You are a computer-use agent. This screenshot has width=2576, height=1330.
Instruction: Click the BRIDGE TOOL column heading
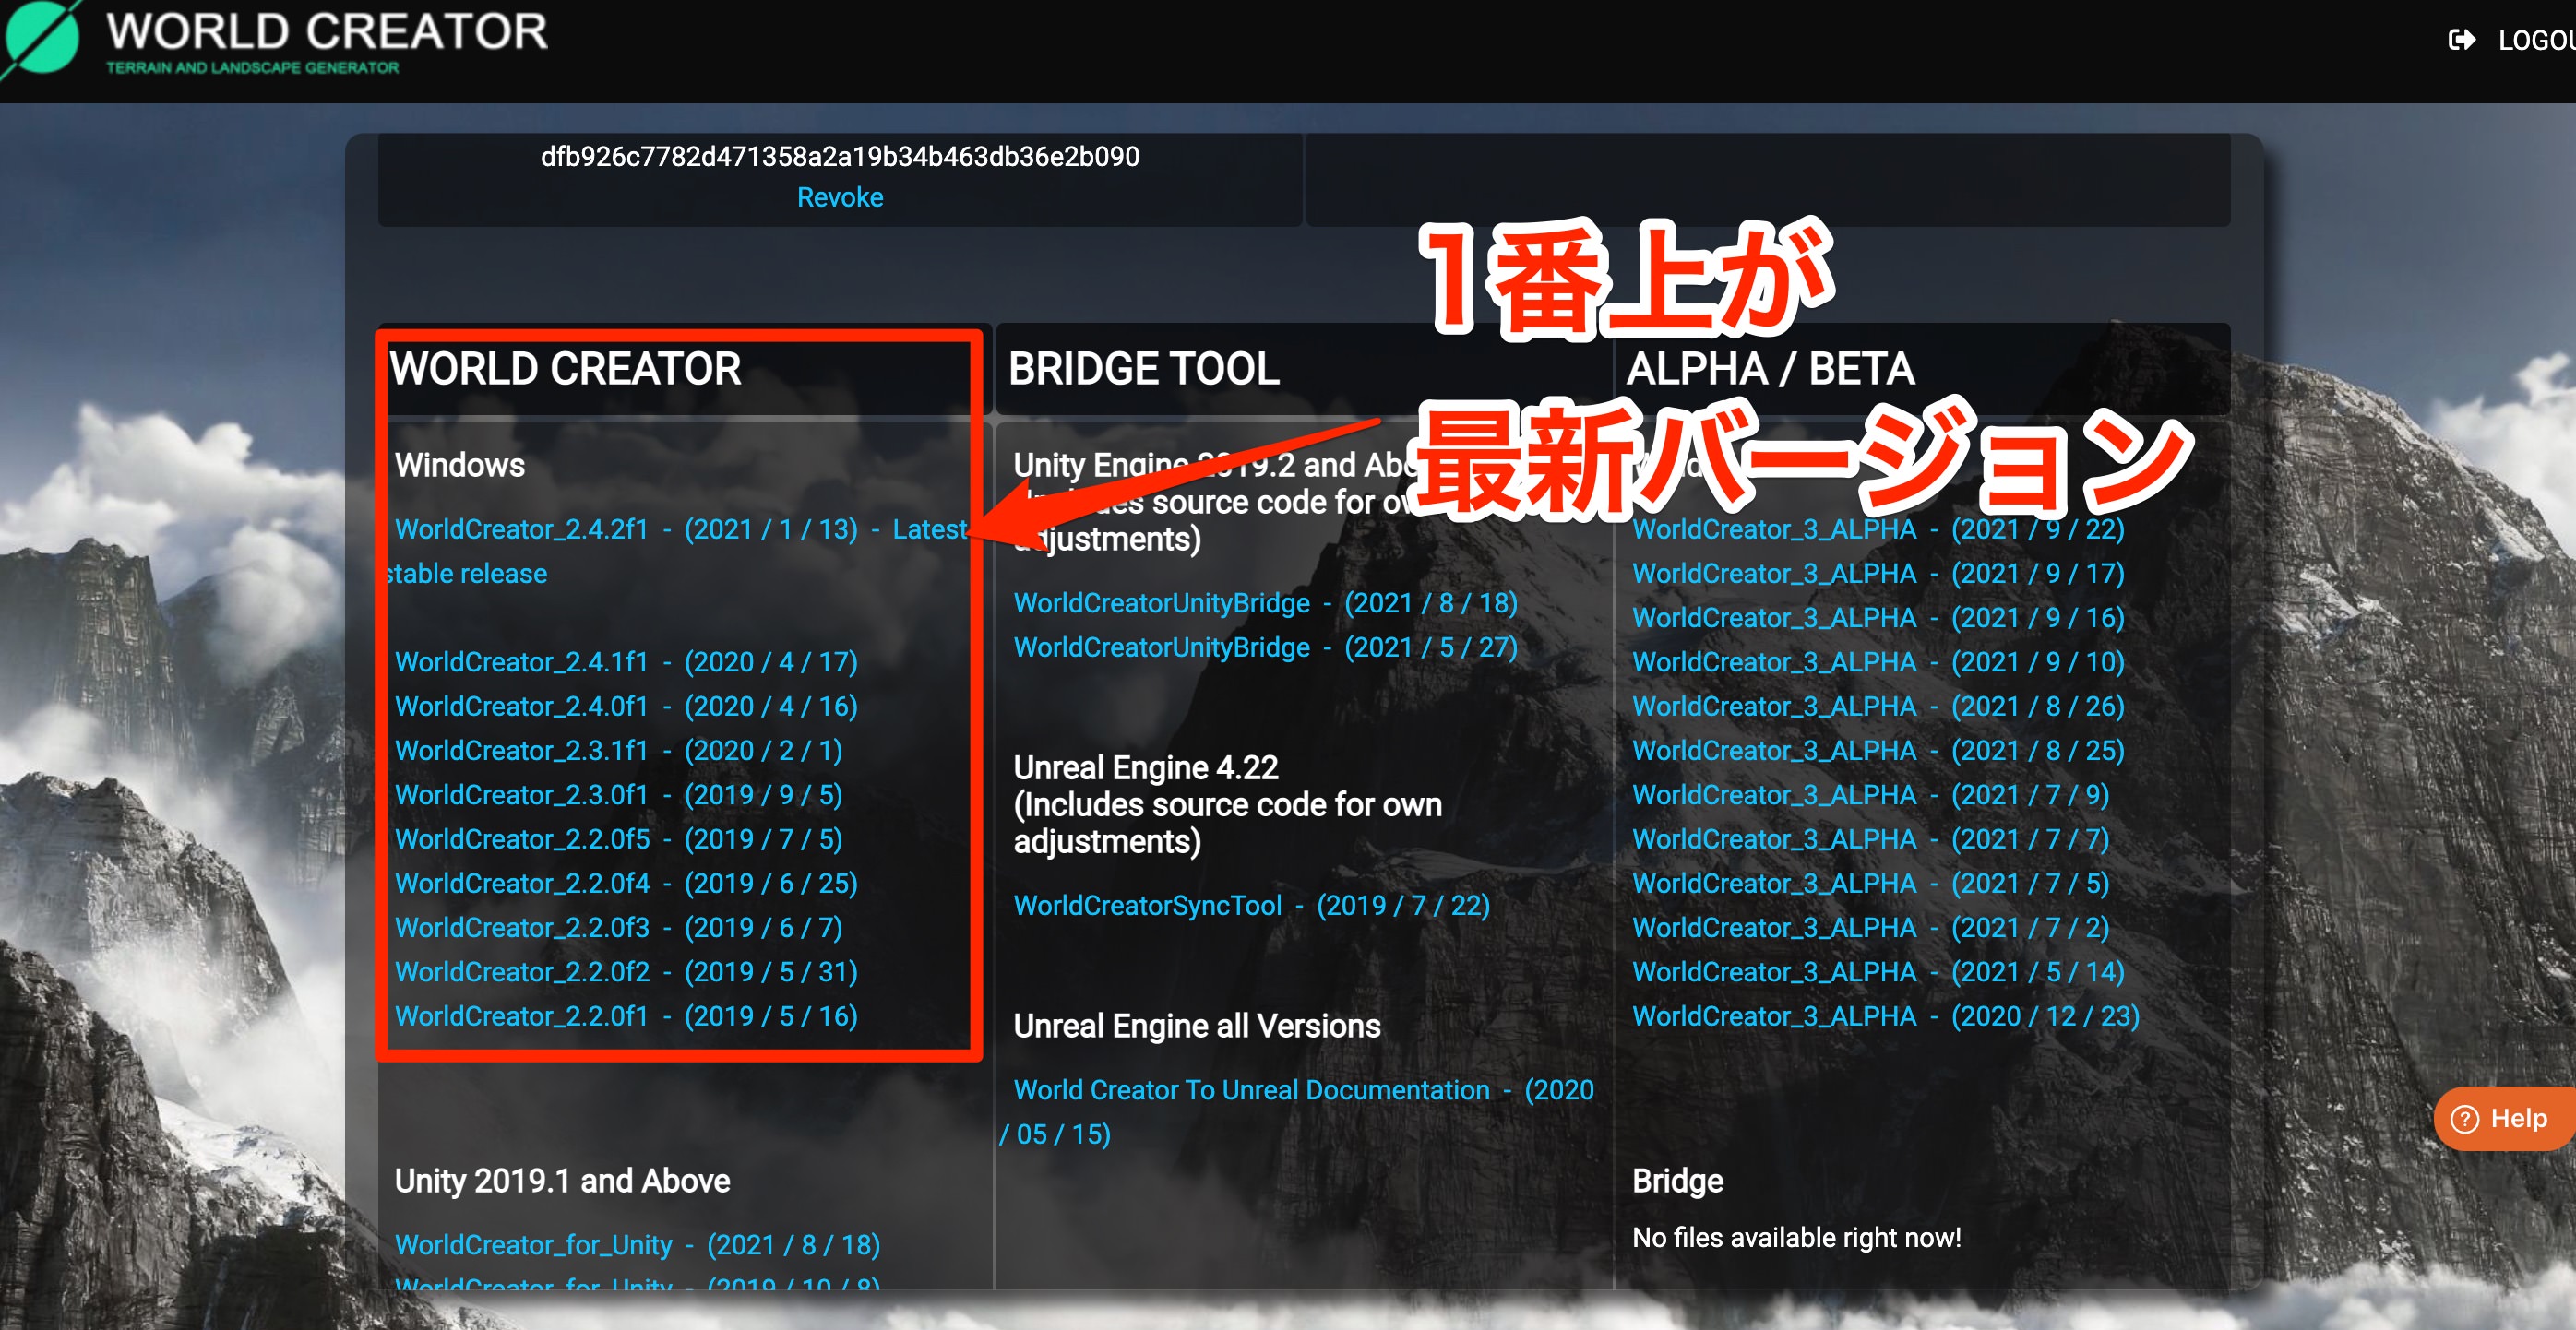(x=1144, y=369)
